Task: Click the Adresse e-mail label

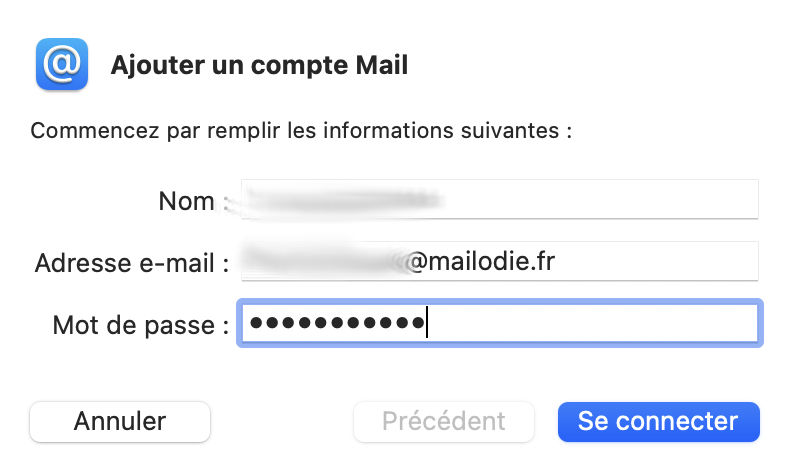Action: [x=132, y=263]
